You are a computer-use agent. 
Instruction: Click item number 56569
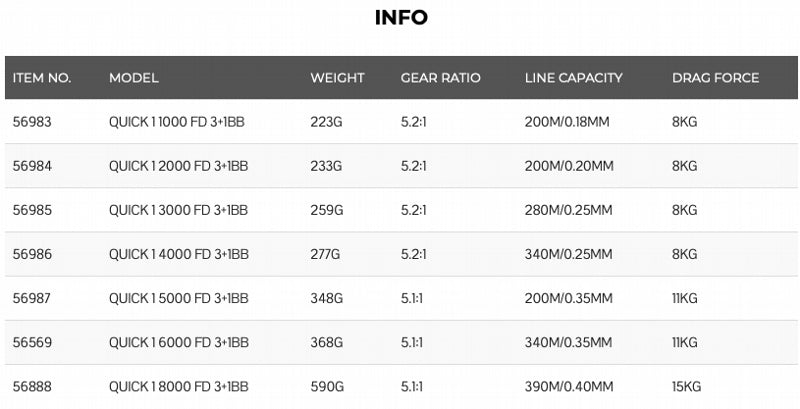(30, 342)
